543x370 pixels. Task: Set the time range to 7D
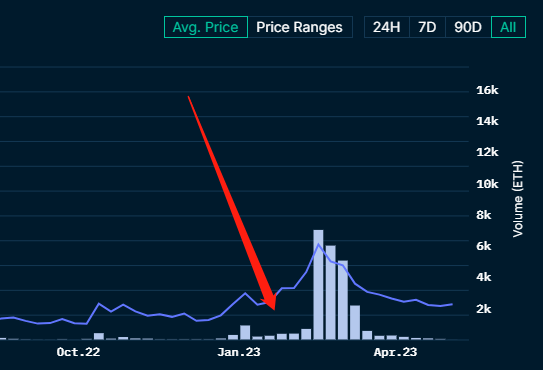(x=427, y=27)
